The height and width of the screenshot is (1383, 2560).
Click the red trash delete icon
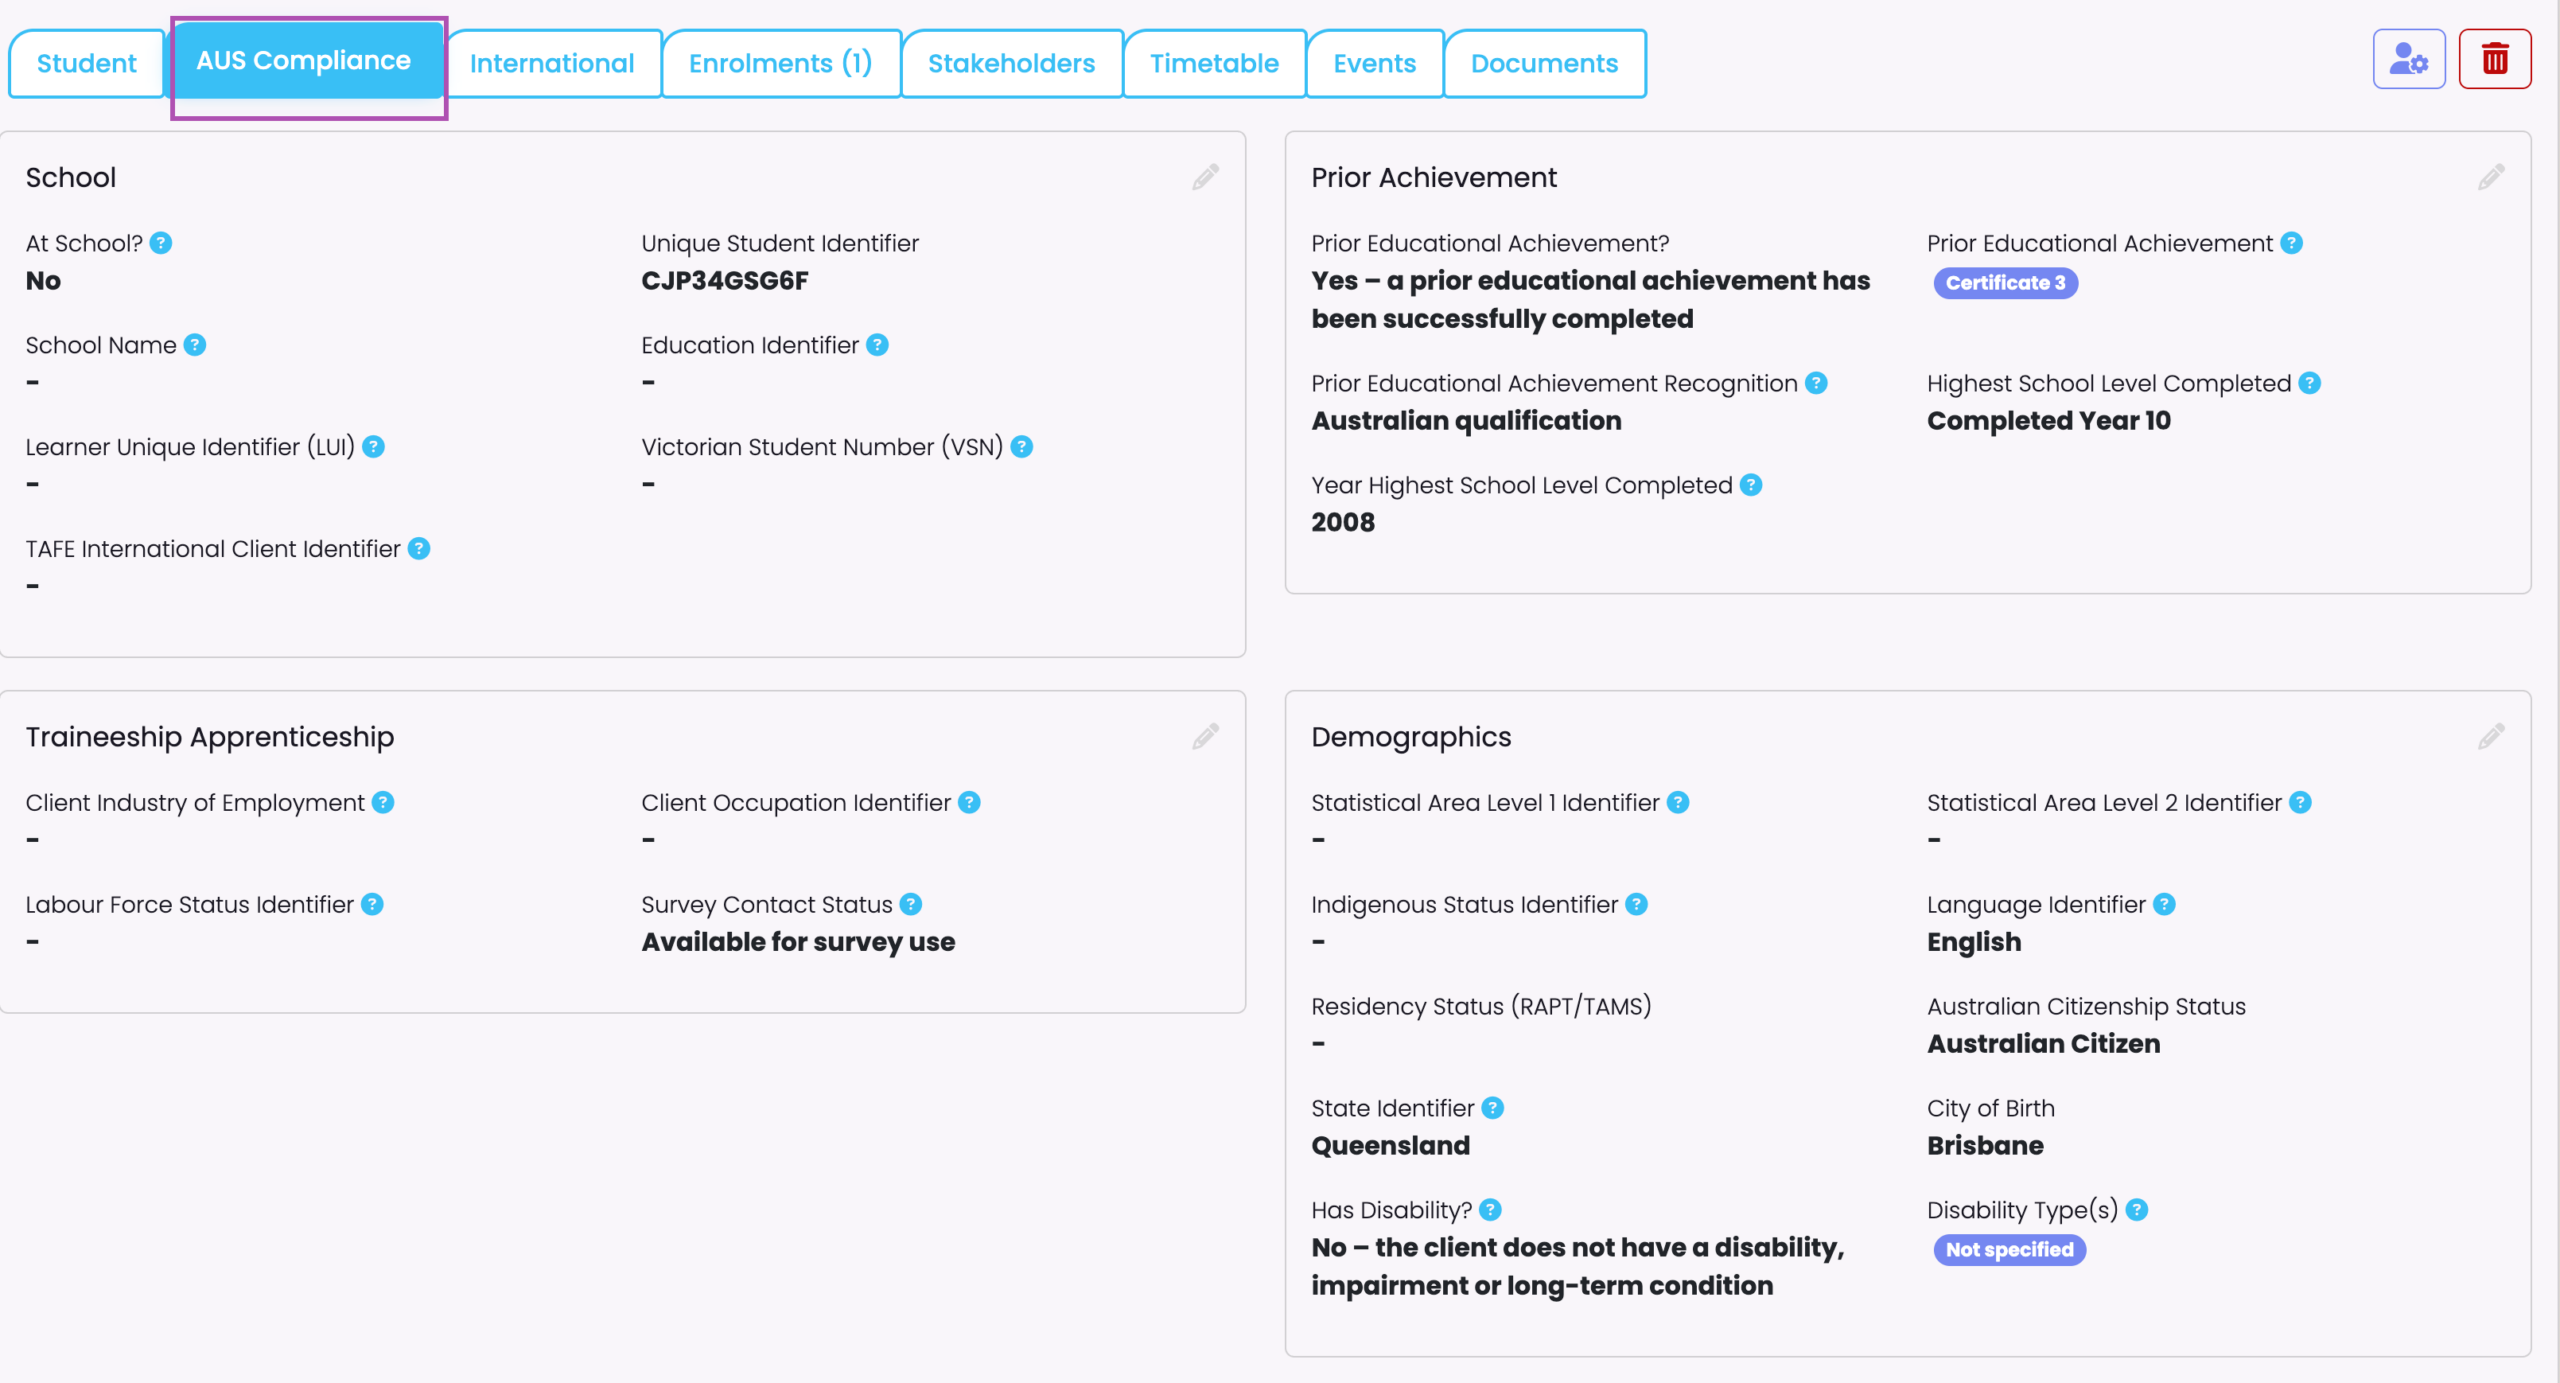click(x=2494, y=60)
